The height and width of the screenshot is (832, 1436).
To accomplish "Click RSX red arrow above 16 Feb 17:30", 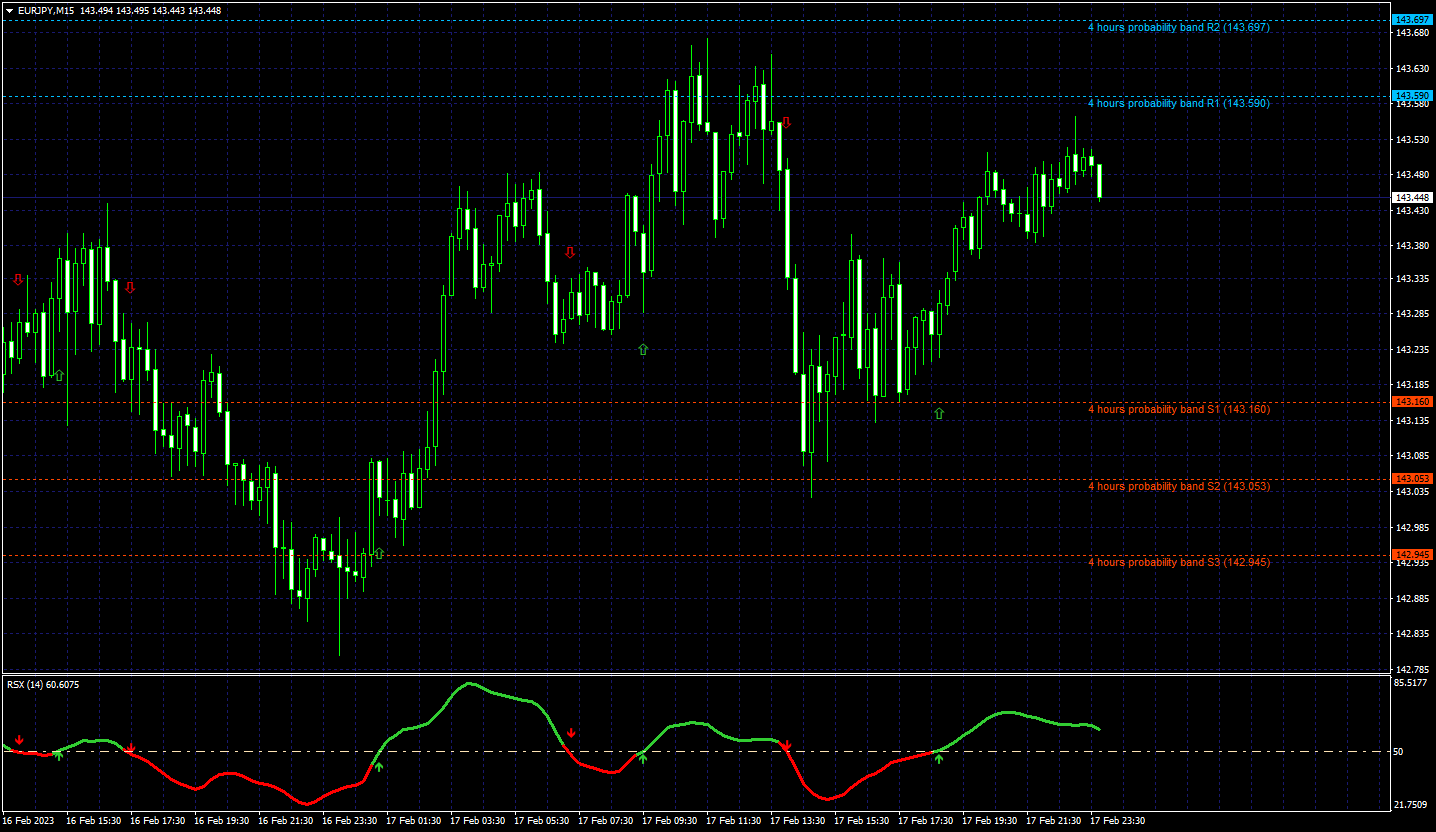I will pos(131,748).
